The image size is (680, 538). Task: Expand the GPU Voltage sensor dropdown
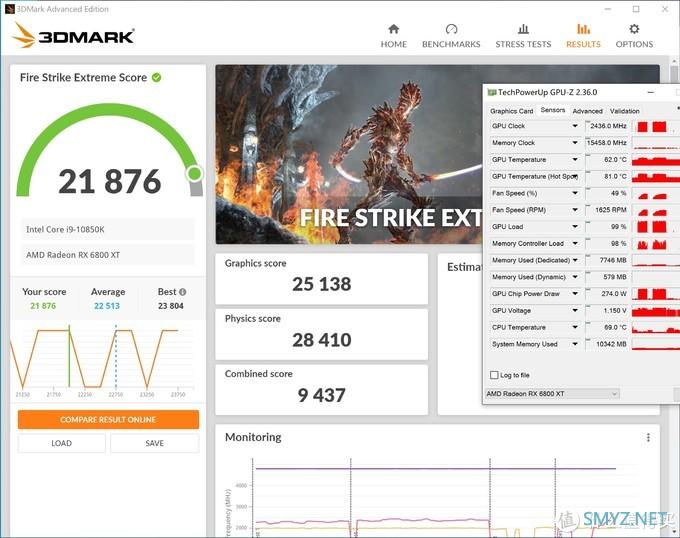575,311
